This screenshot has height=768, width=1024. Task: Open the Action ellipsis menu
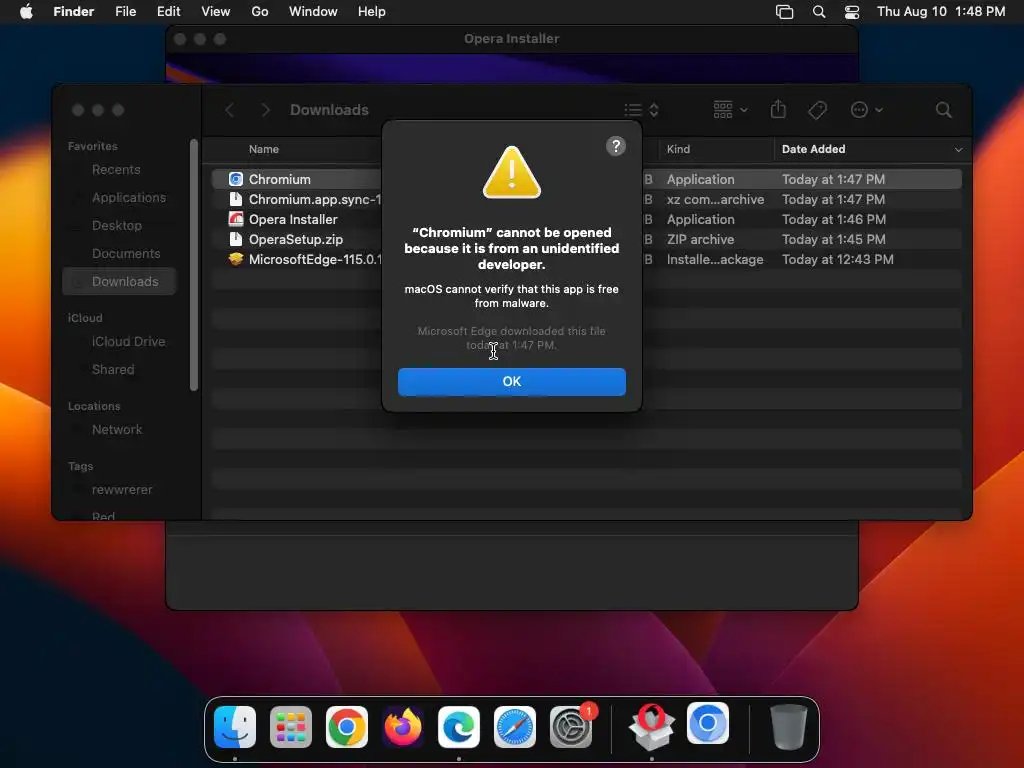click(867, 110)
